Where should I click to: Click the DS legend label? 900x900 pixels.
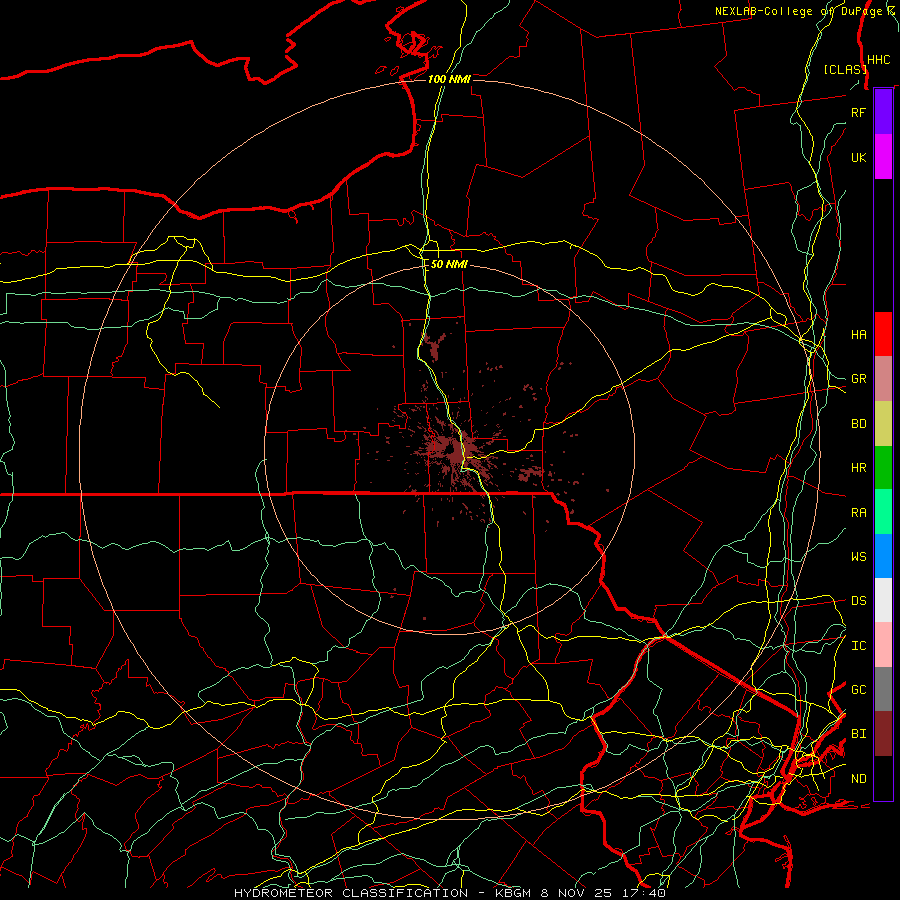click(858, 600)
